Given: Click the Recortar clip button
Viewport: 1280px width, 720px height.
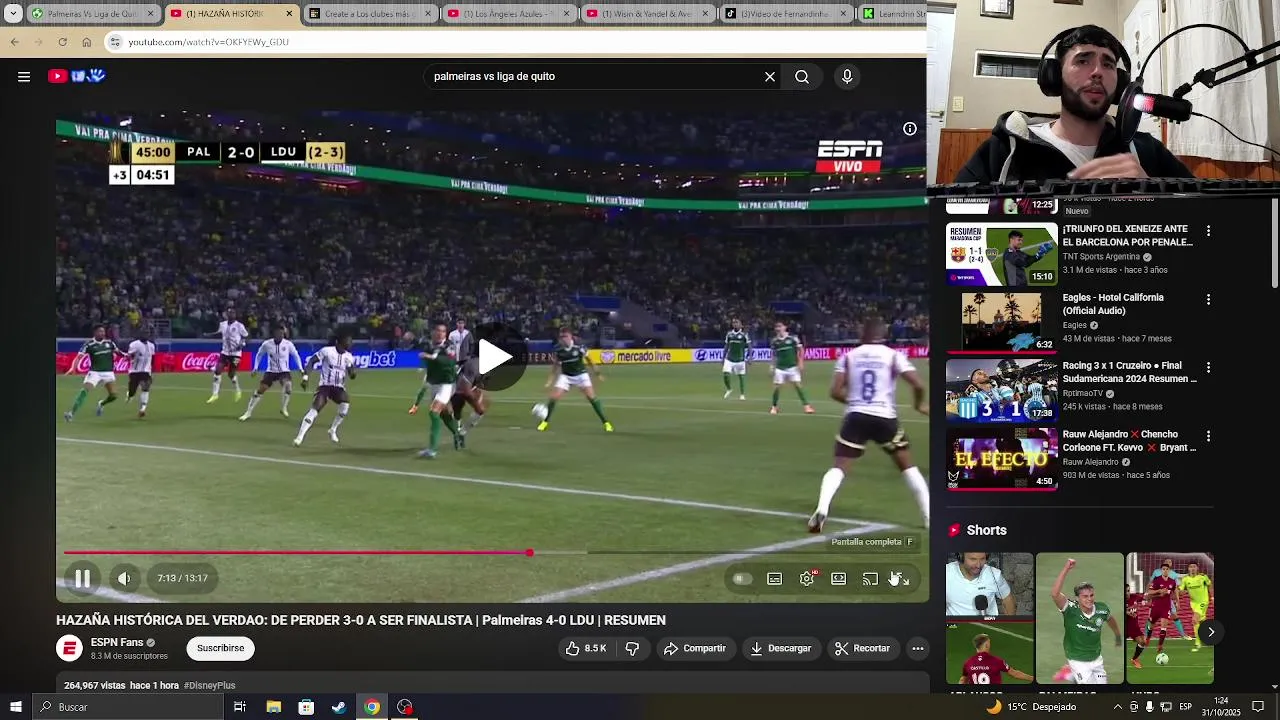Looking at the screenshot, I should coord(862,648).
